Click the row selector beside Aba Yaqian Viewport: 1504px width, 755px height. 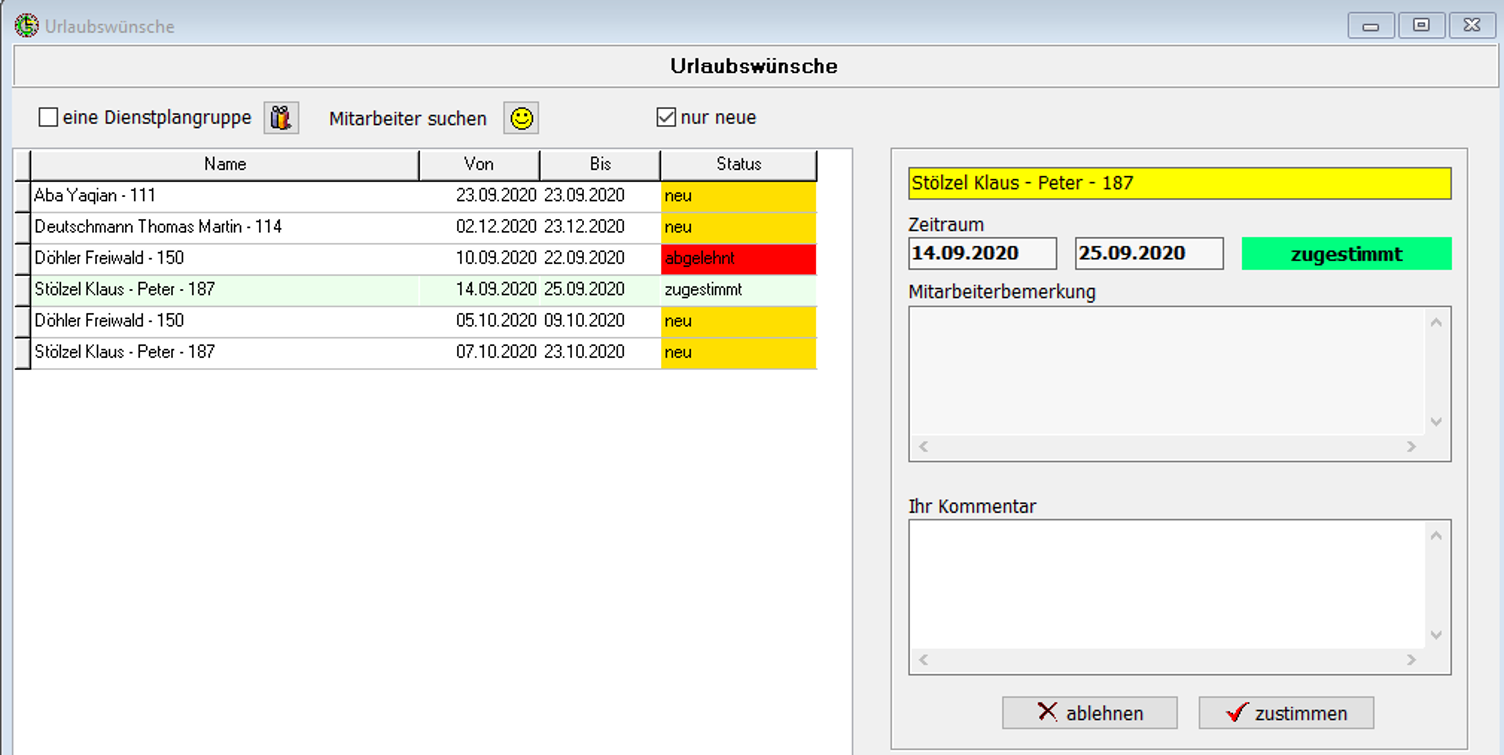click(22, 196)
